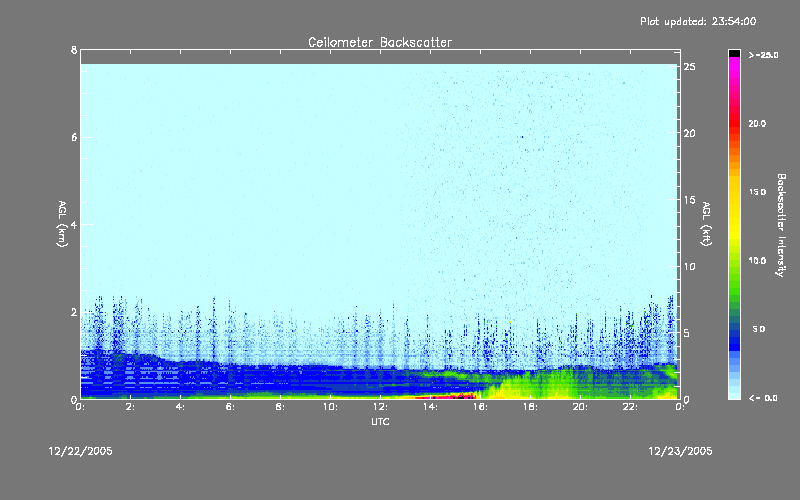Click the 15.0 colorbar tick label

[x=757, y=192]
